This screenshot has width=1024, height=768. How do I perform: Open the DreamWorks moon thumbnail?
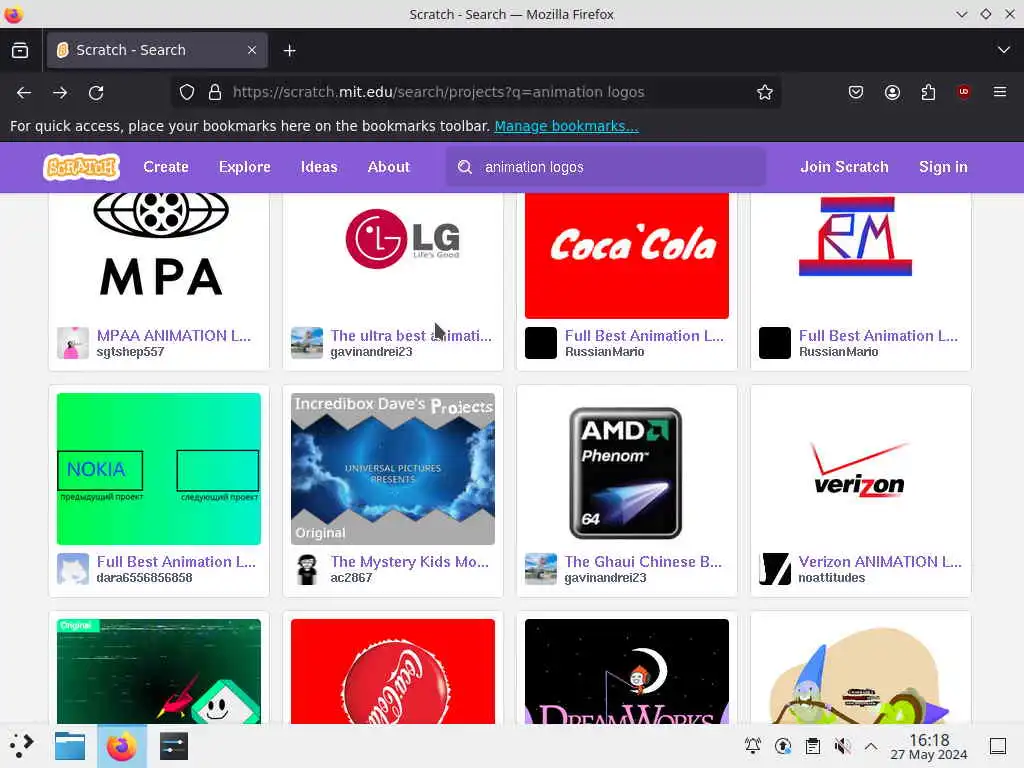(x=627, y=671)
